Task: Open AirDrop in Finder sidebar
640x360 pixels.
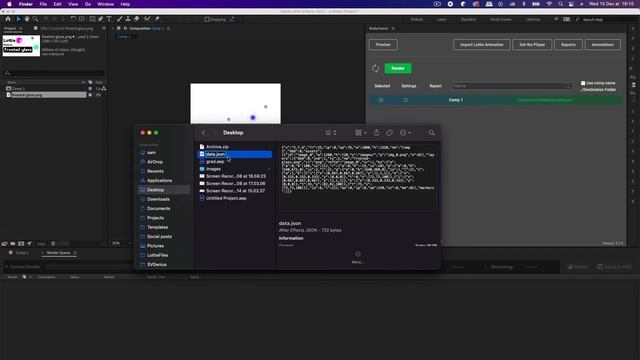Action: tap(155, 162)
